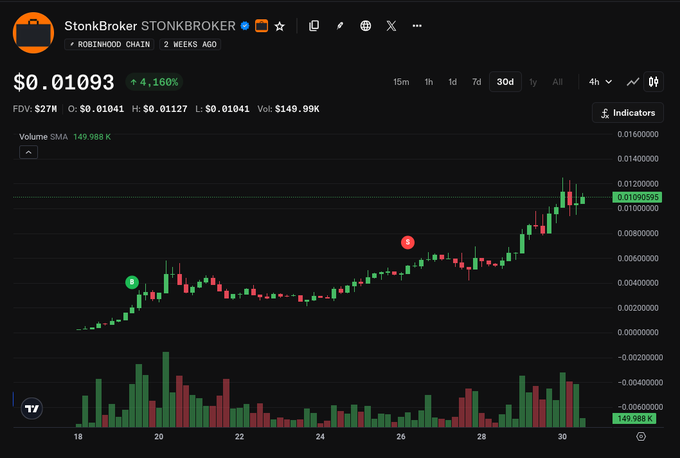Select the 30d time range
Screen dimensions: 680x458
505,82
